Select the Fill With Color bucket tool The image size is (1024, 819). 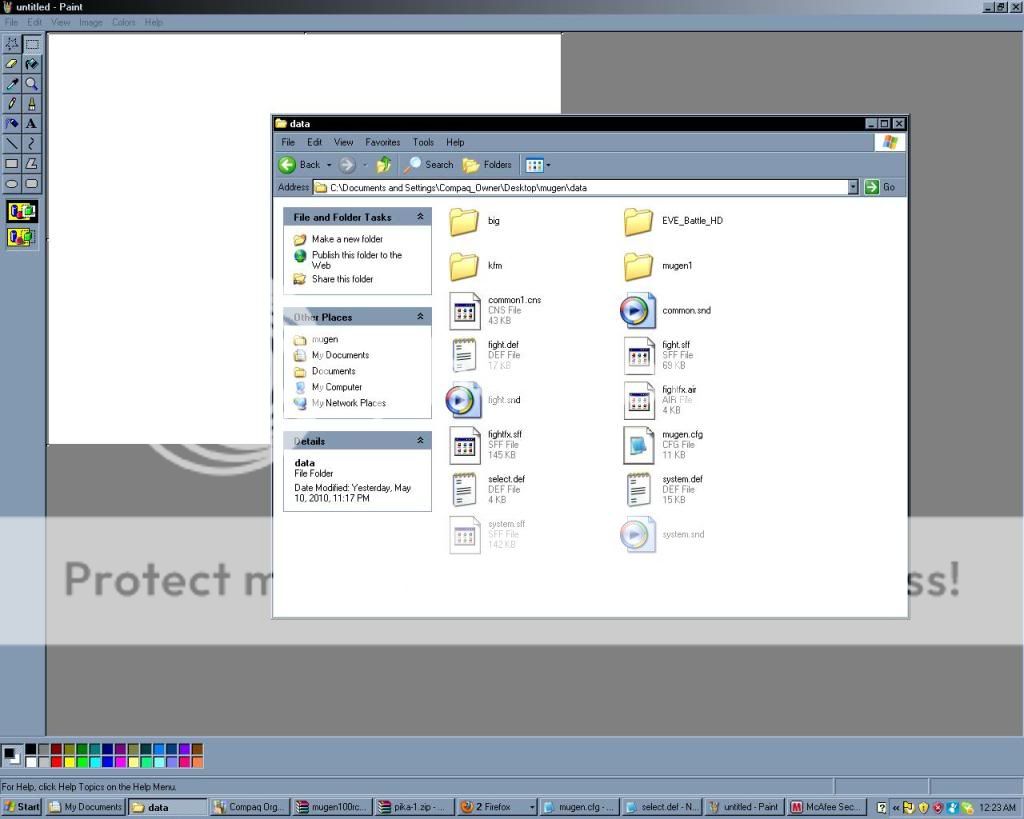32,64
